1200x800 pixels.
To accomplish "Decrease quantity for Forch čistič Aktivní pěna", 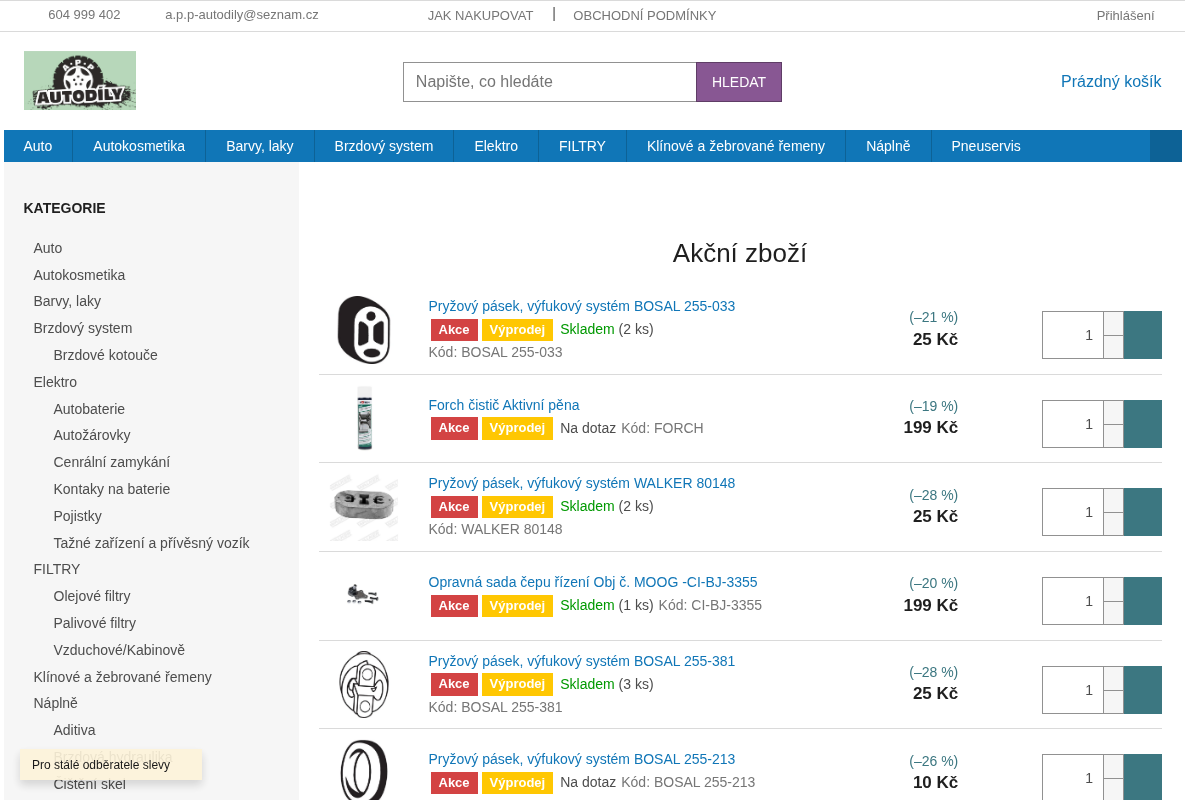I will pos(1113,436).
